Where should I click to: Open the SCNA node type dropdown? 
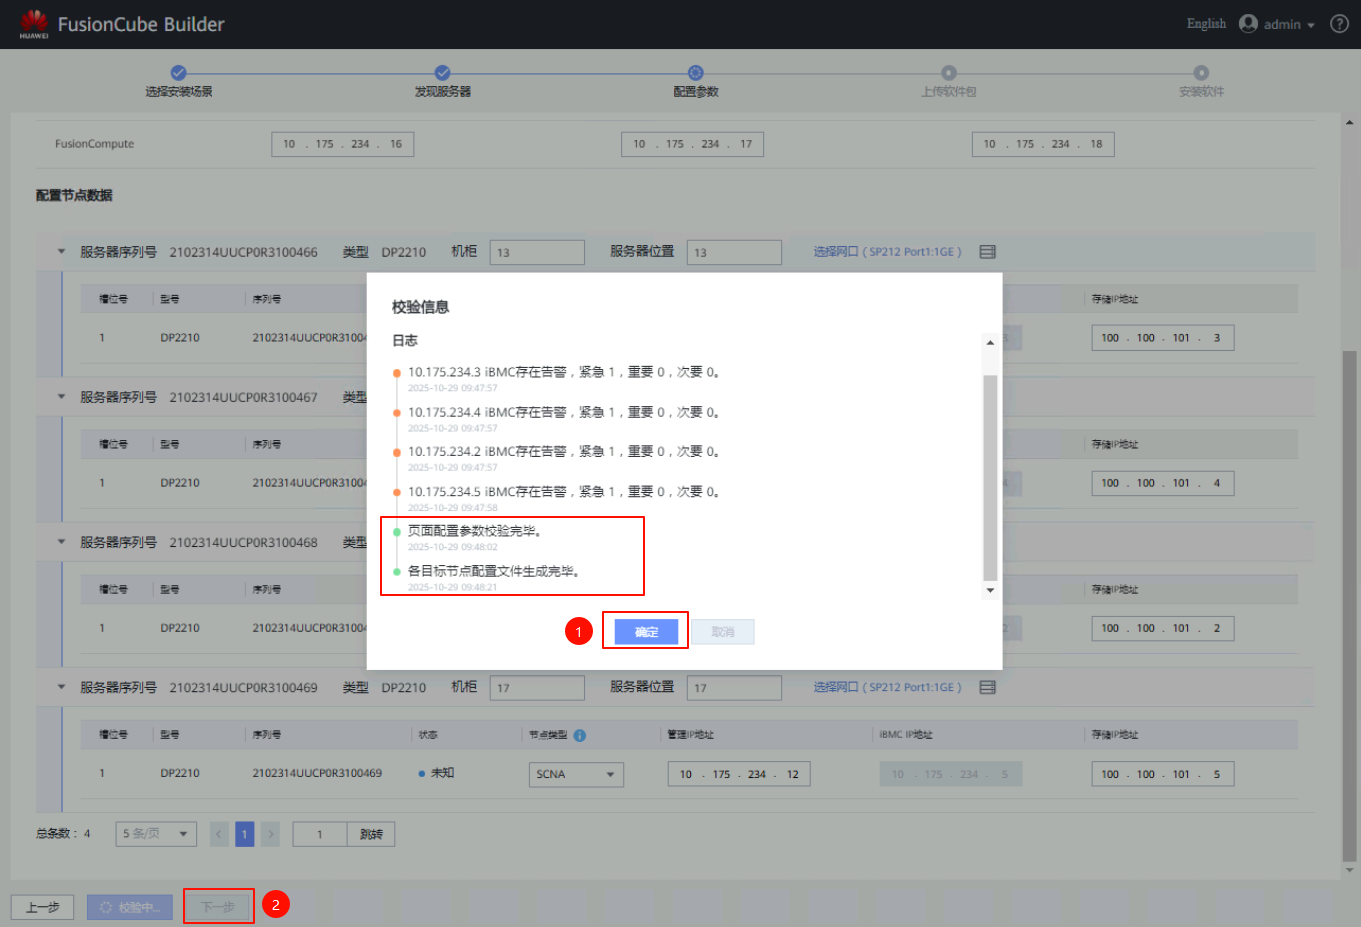575,775
